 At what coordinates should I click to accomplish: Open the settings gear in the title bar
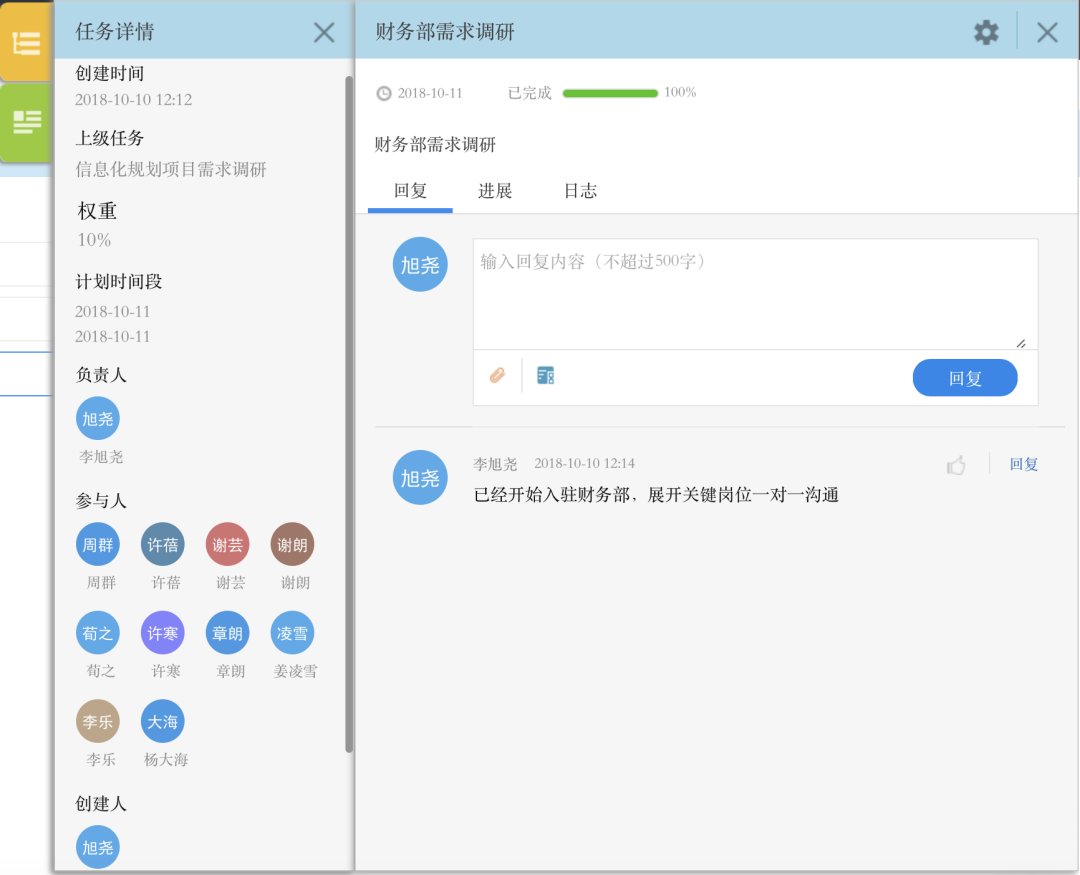pos(986,32)
